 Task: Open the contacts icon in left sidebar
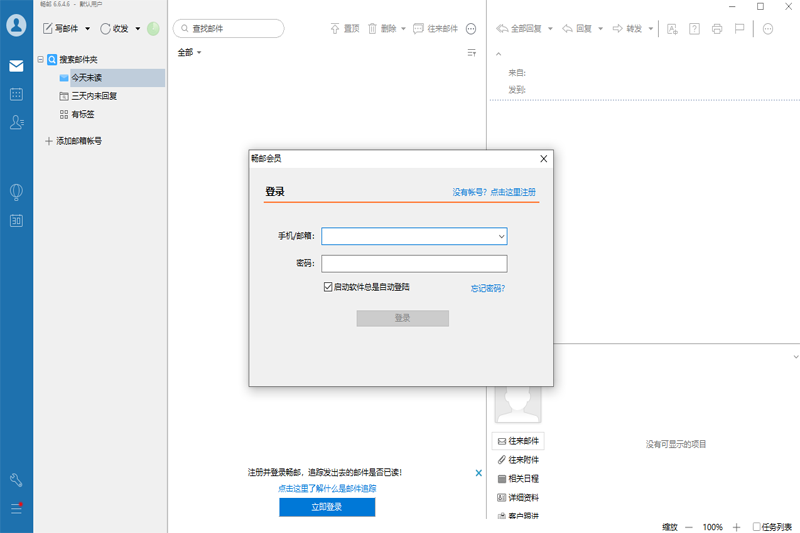(x=16, y=122)
